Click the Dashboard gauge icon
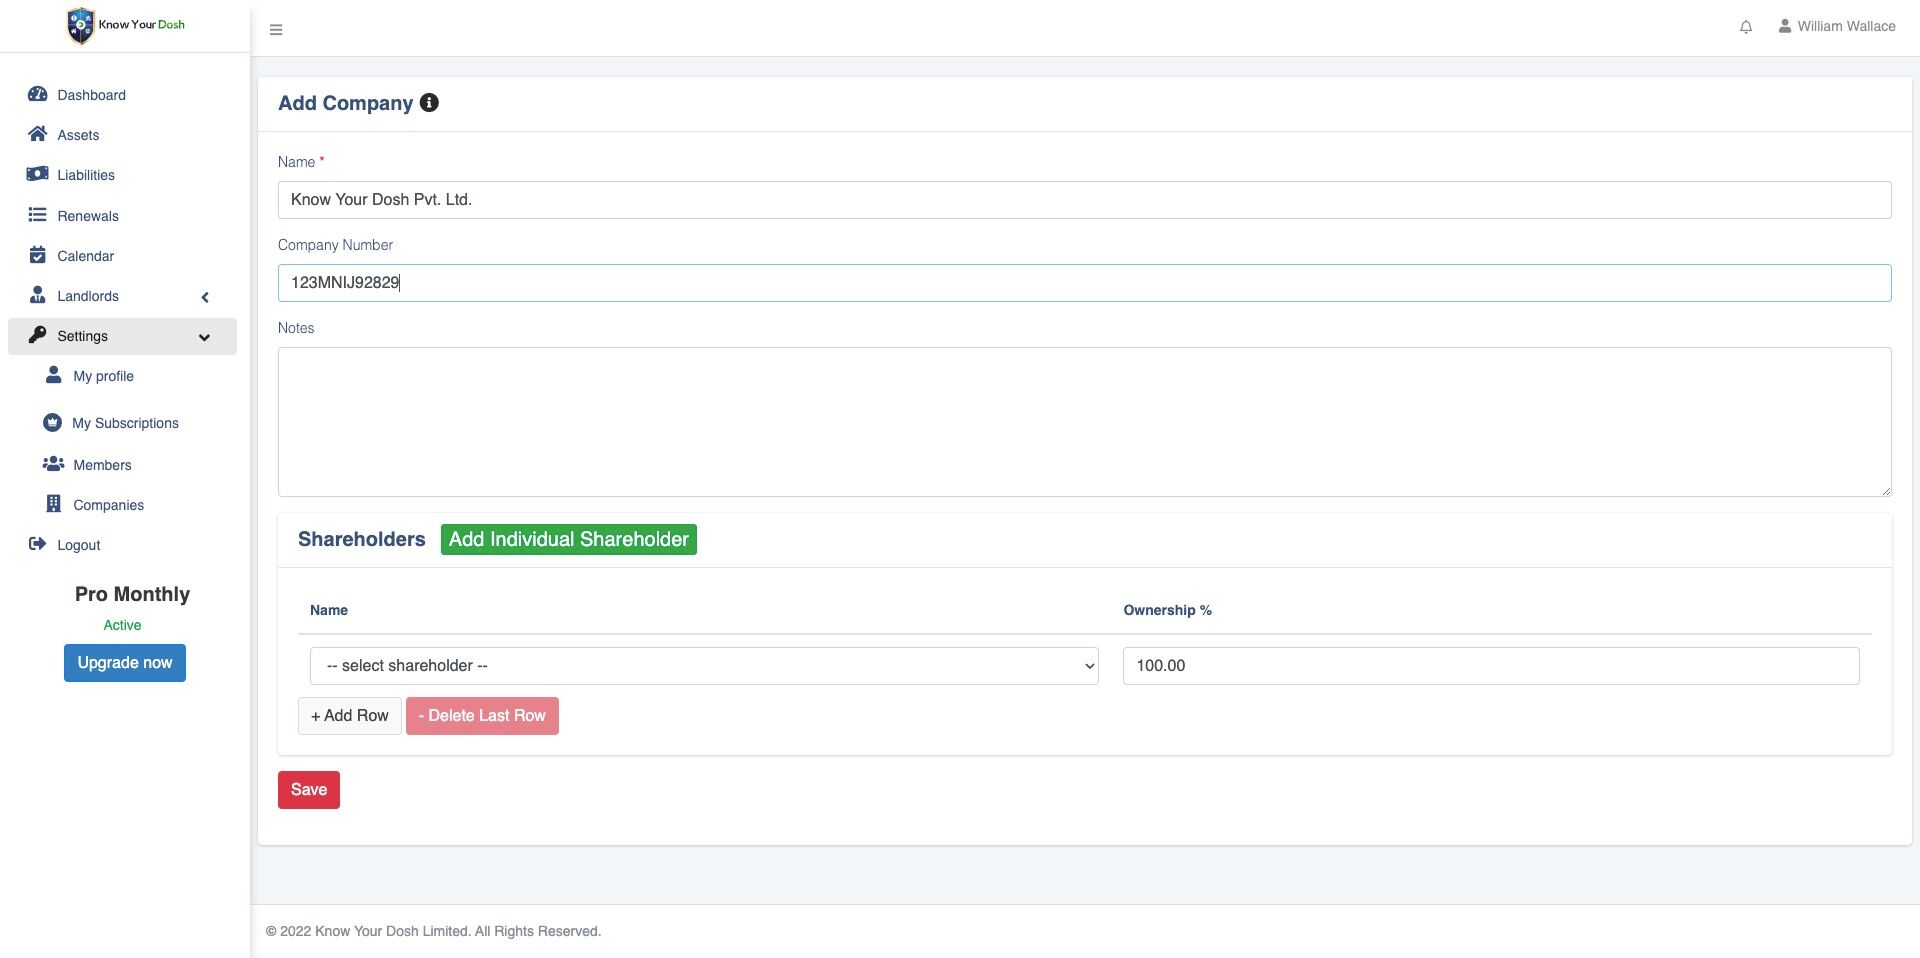 [x=38, y=94]
